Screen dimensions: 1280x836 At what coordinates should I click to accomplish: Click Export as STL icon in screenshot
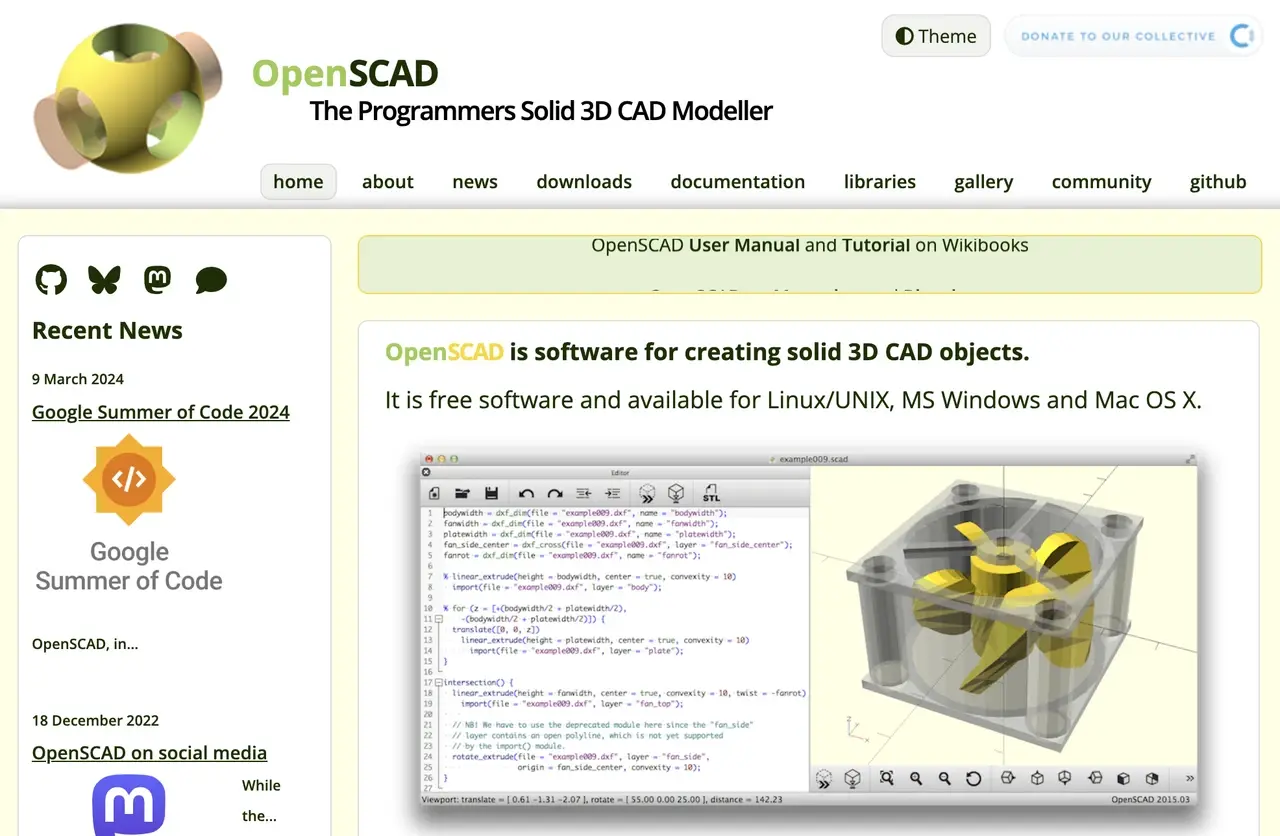(x=711, y=493)
